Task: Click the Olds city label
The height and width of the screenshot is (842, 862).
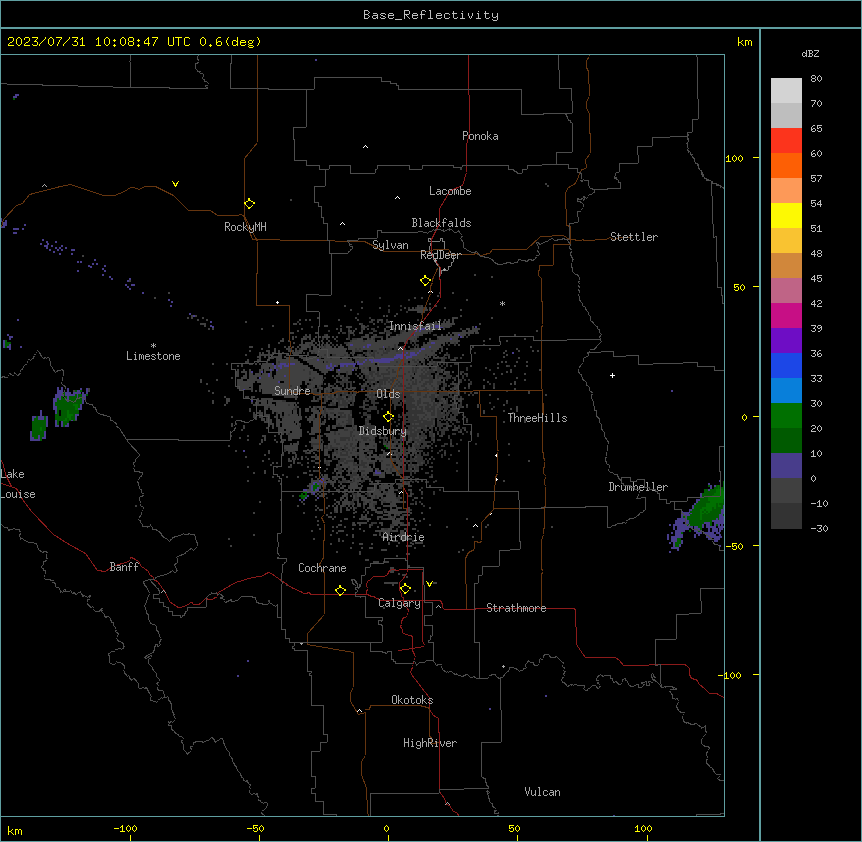Action: coord(388,394)
